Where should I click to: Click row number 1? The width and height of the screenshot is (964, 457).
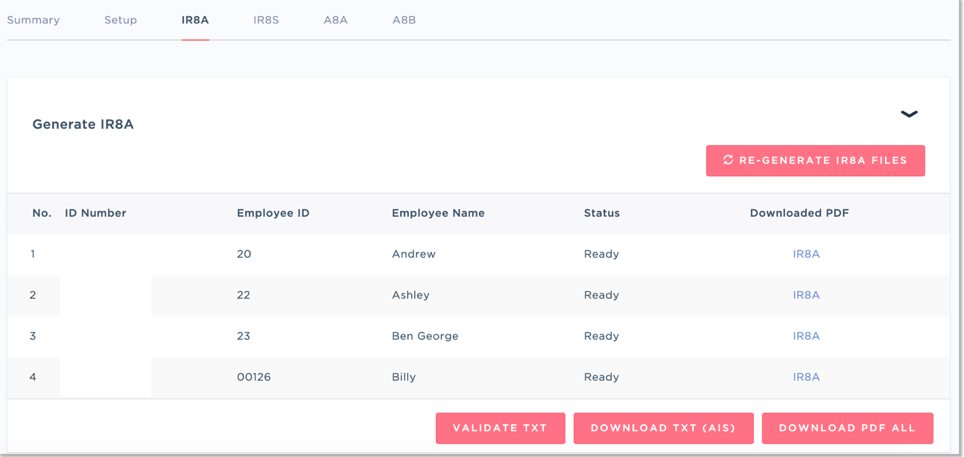[33, 254]
